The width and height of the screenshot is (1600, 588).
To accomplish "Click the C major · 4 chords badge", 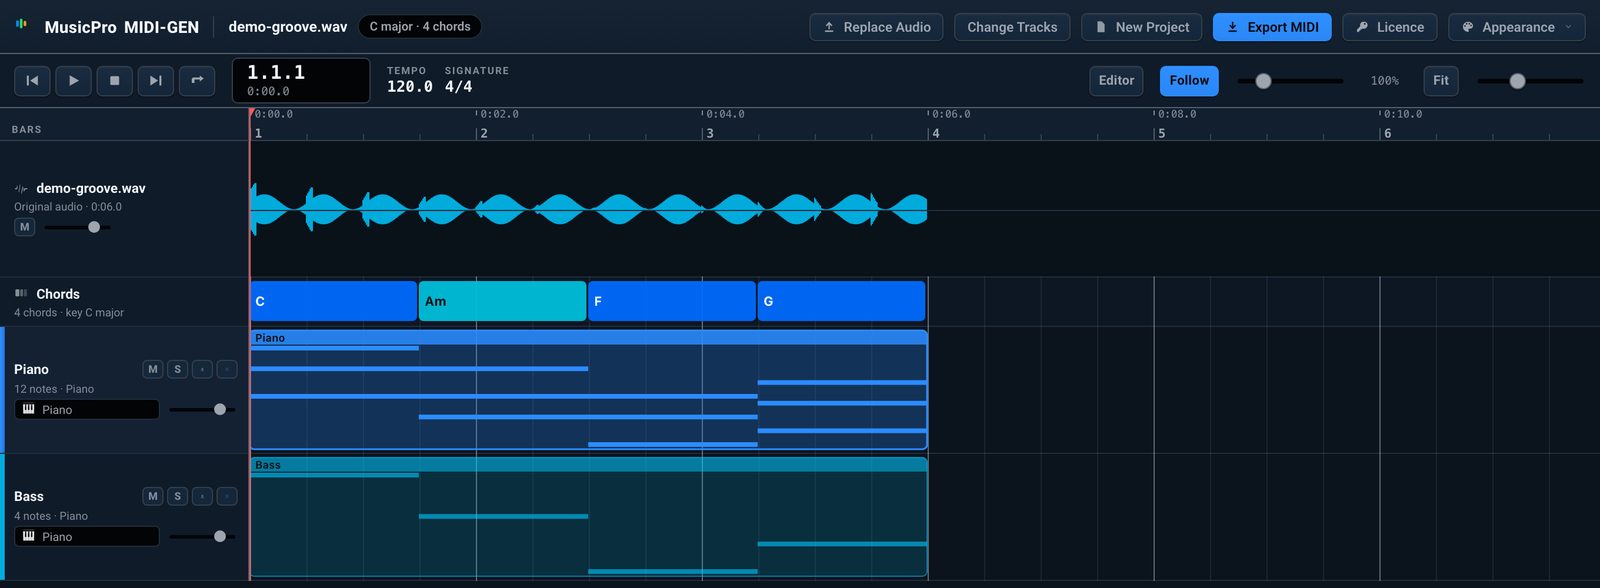I will 420,27.
